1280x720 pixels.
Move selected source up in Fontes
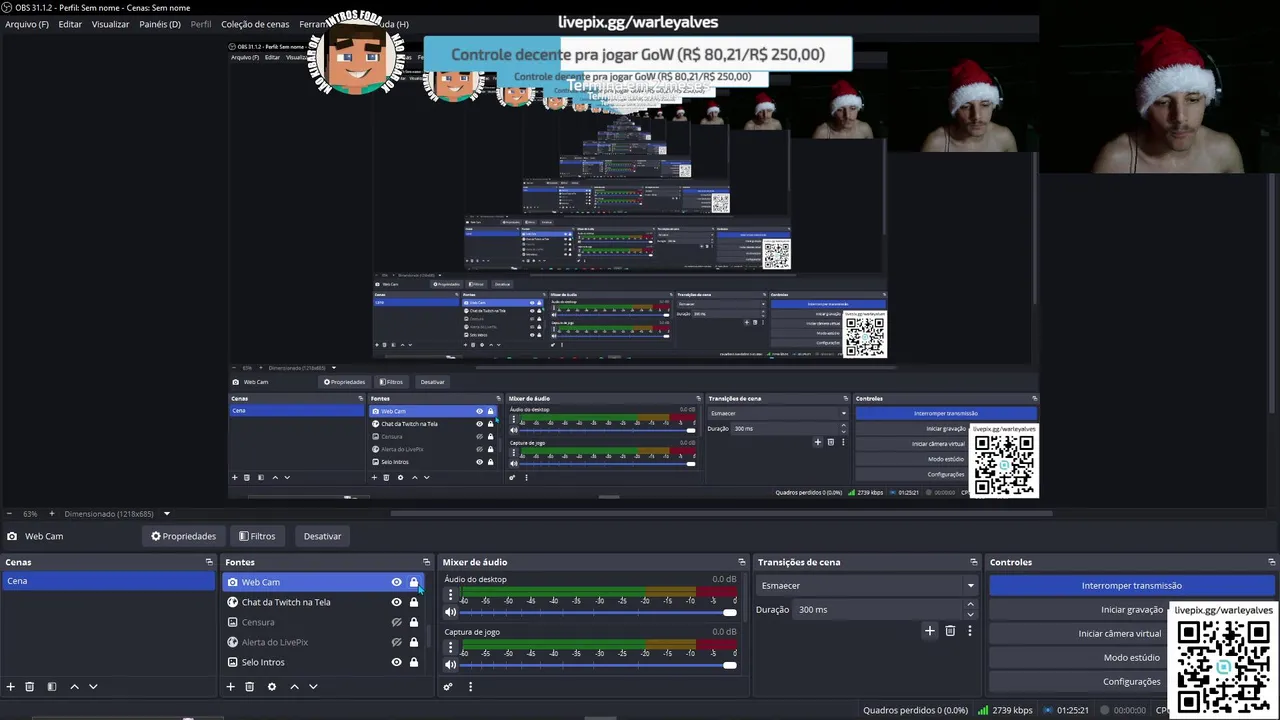tap(294, 687)
